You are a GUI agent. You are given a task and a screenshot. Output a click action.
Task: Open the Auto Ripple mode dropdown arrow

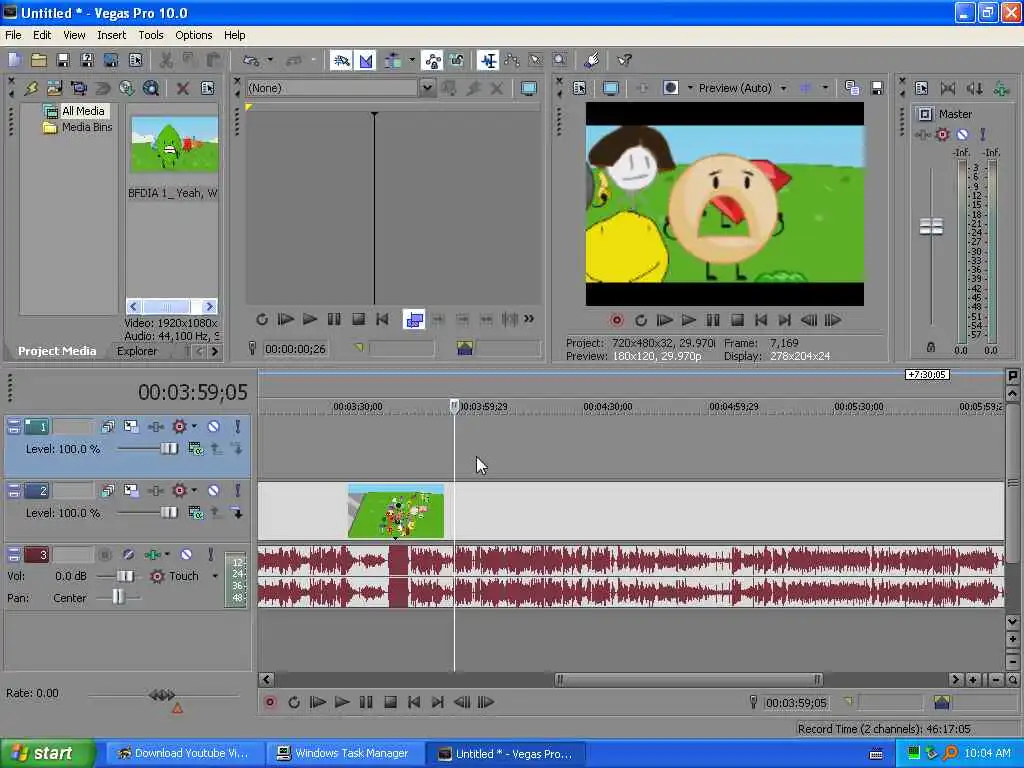coord(411,61)
